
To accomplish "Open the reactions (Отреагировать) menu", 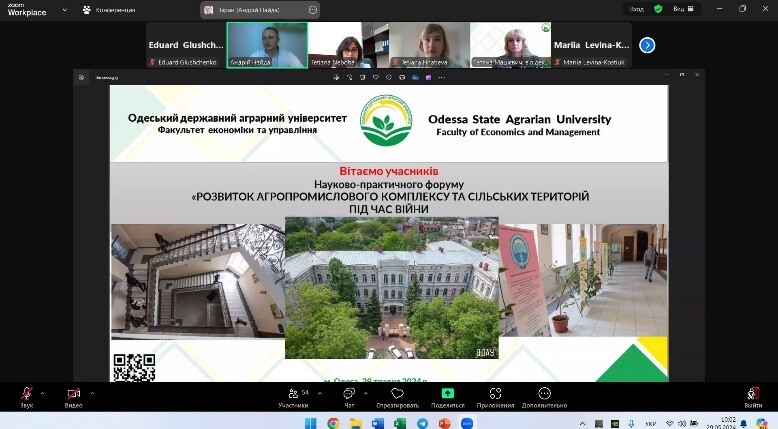I will (397, 394).
